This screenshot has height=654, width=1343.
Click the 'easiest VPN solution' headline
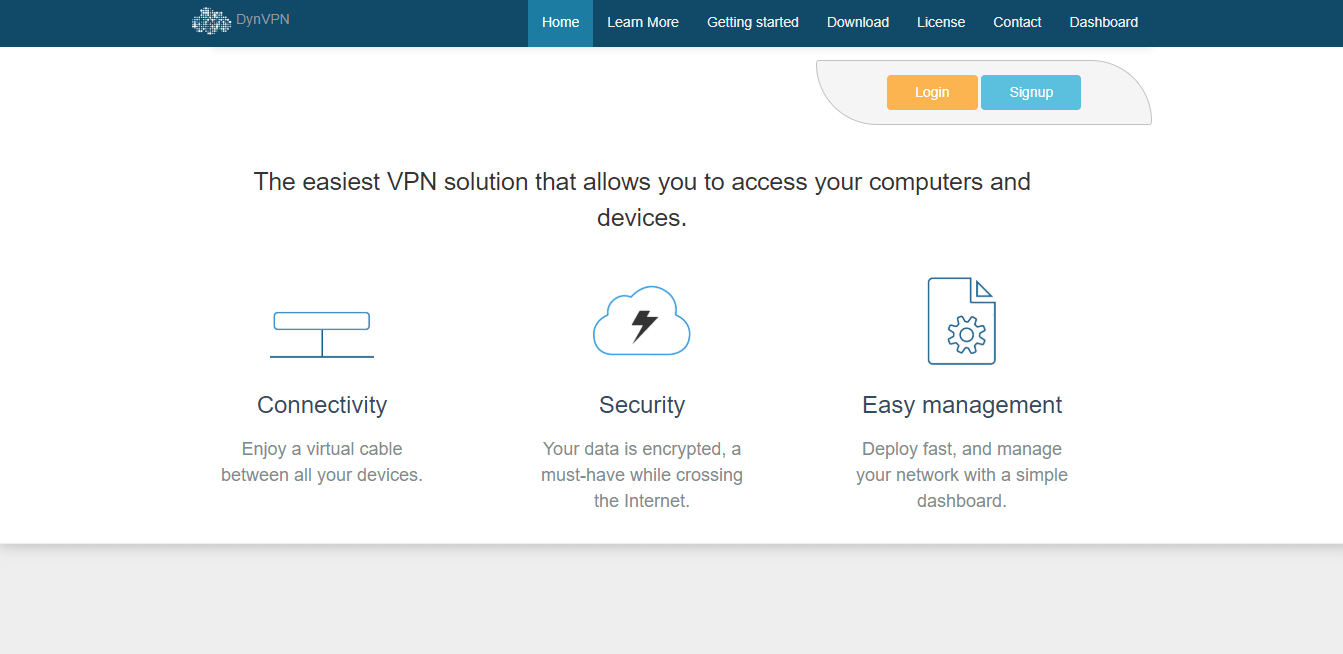pos(642,199)
